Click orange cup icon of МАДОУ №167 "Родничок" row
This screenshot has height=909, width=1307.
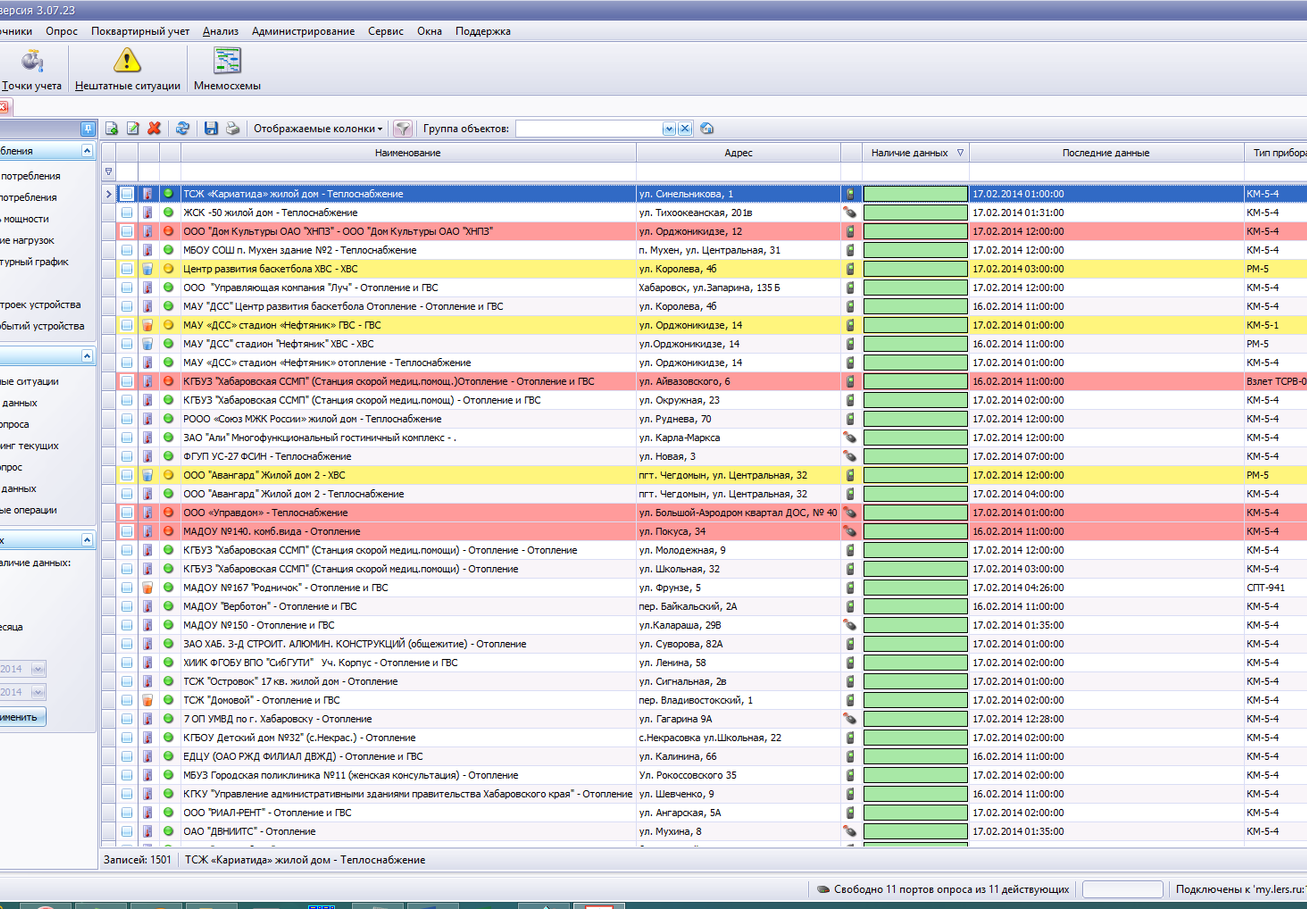[147, 588]
